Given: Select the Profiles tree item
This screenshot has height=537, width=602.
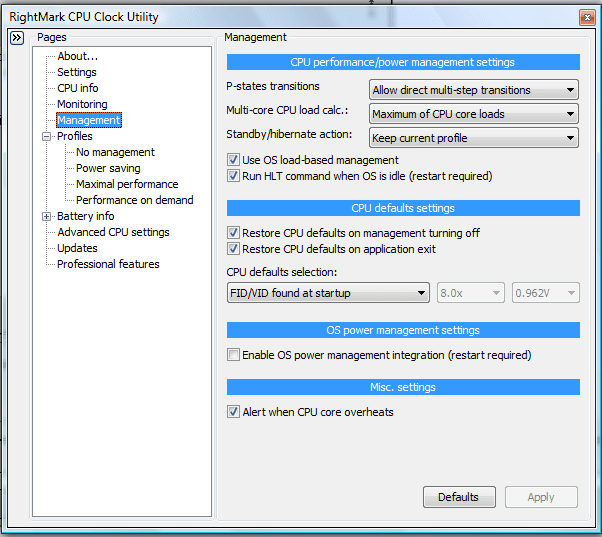Looking at the screenshot, I should (x=74, y=136).
